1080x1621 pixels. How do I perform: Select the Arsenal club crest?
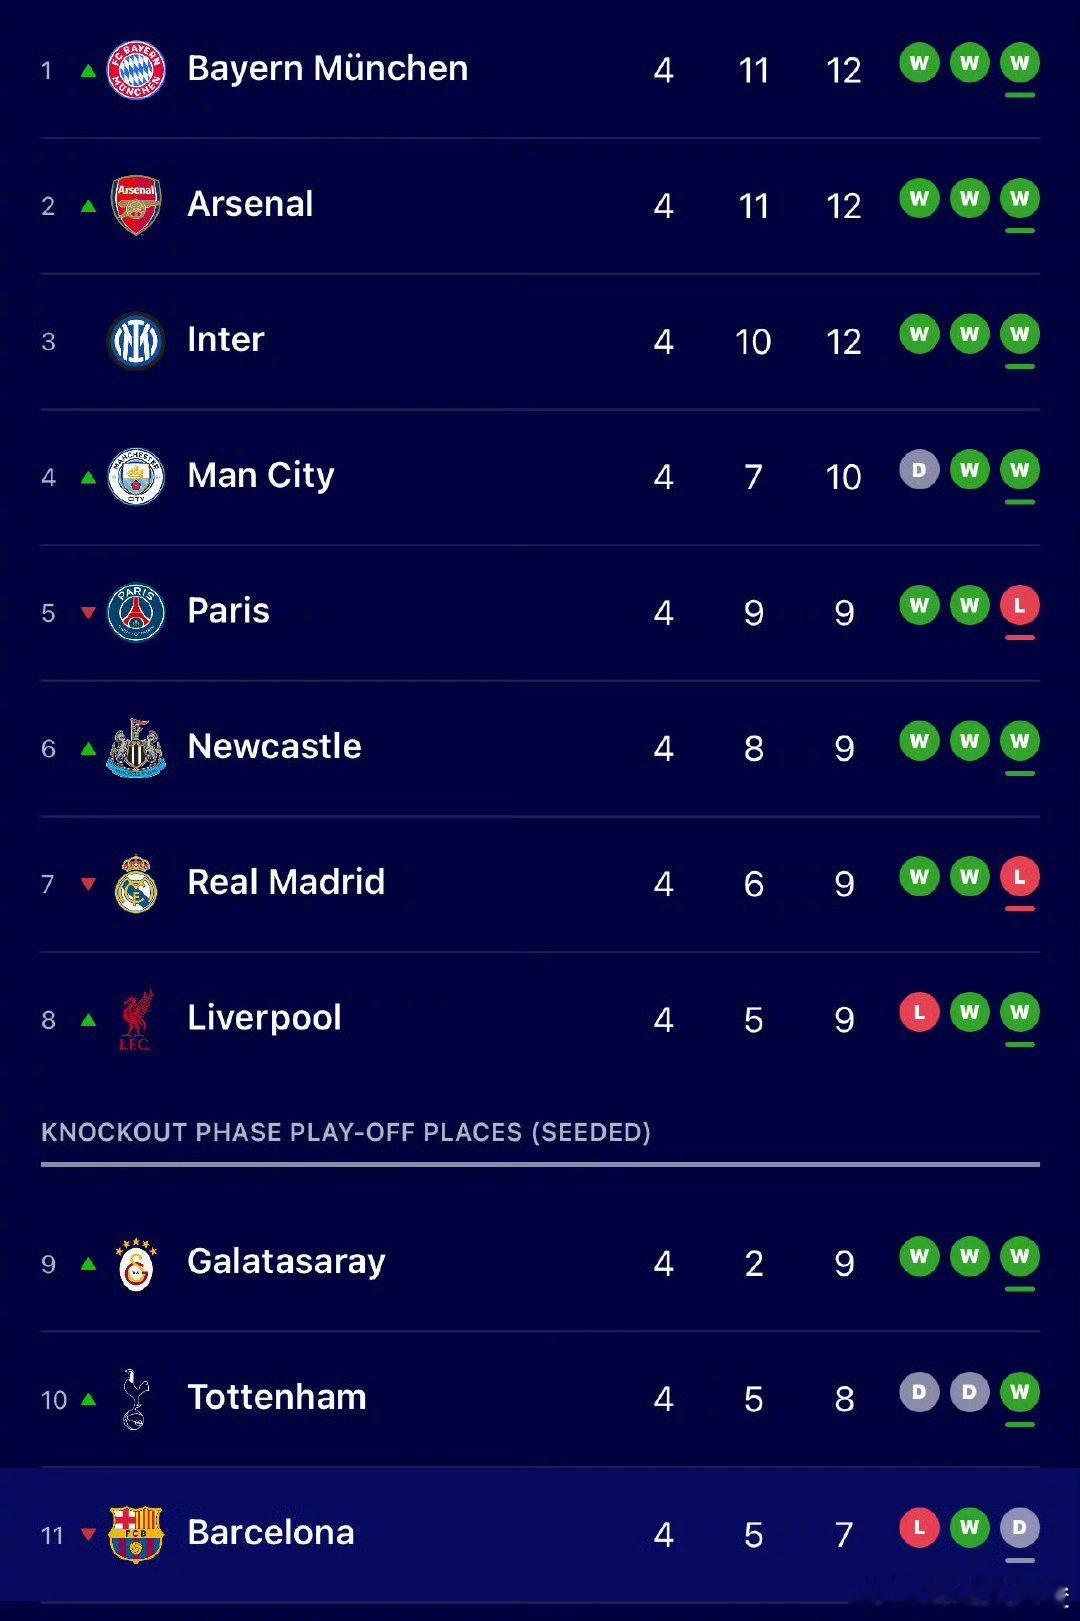(136, 206)
